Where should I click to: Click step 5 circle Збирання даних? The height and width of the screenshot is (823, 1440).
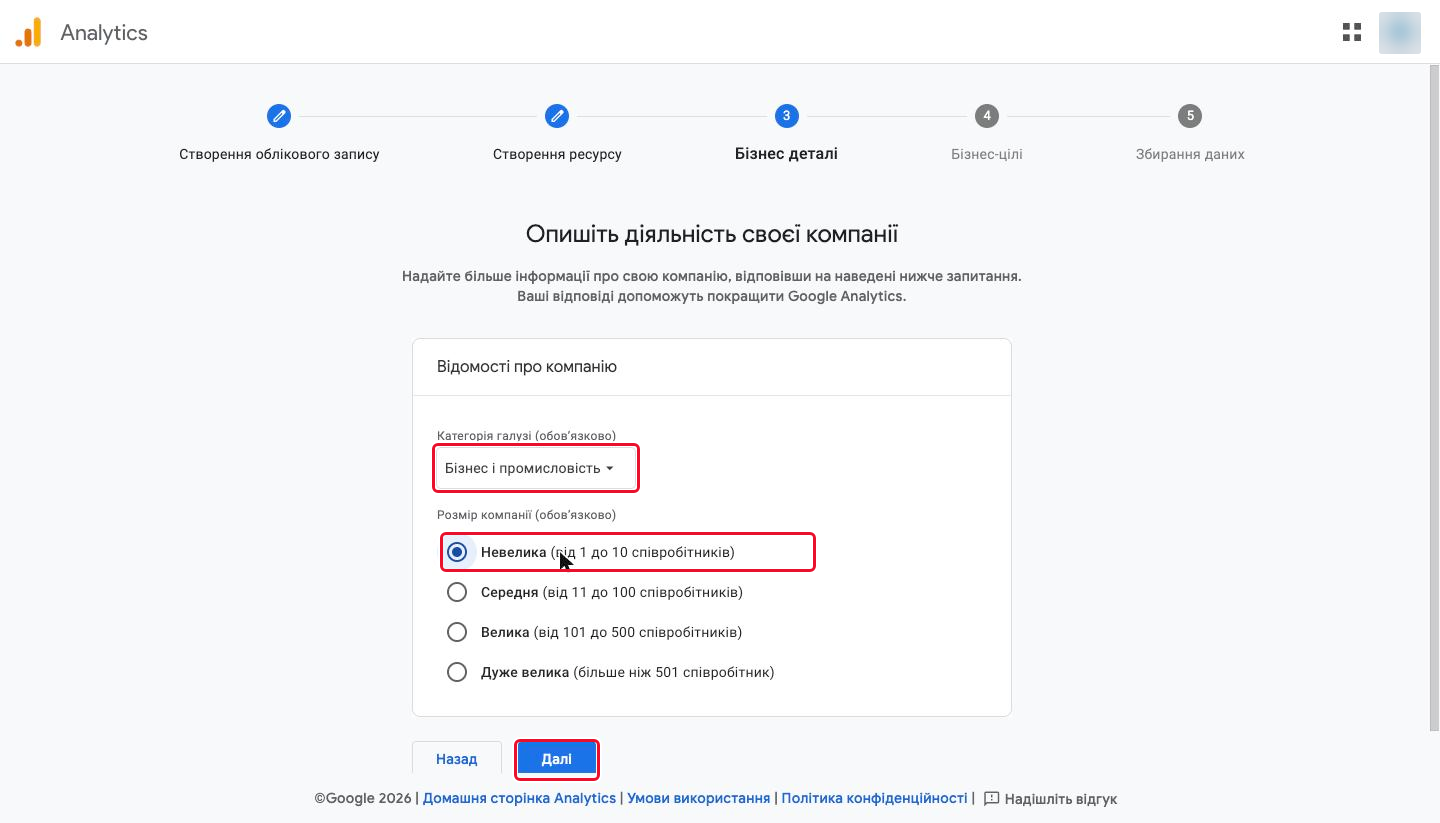click(x=1190, y=116)
